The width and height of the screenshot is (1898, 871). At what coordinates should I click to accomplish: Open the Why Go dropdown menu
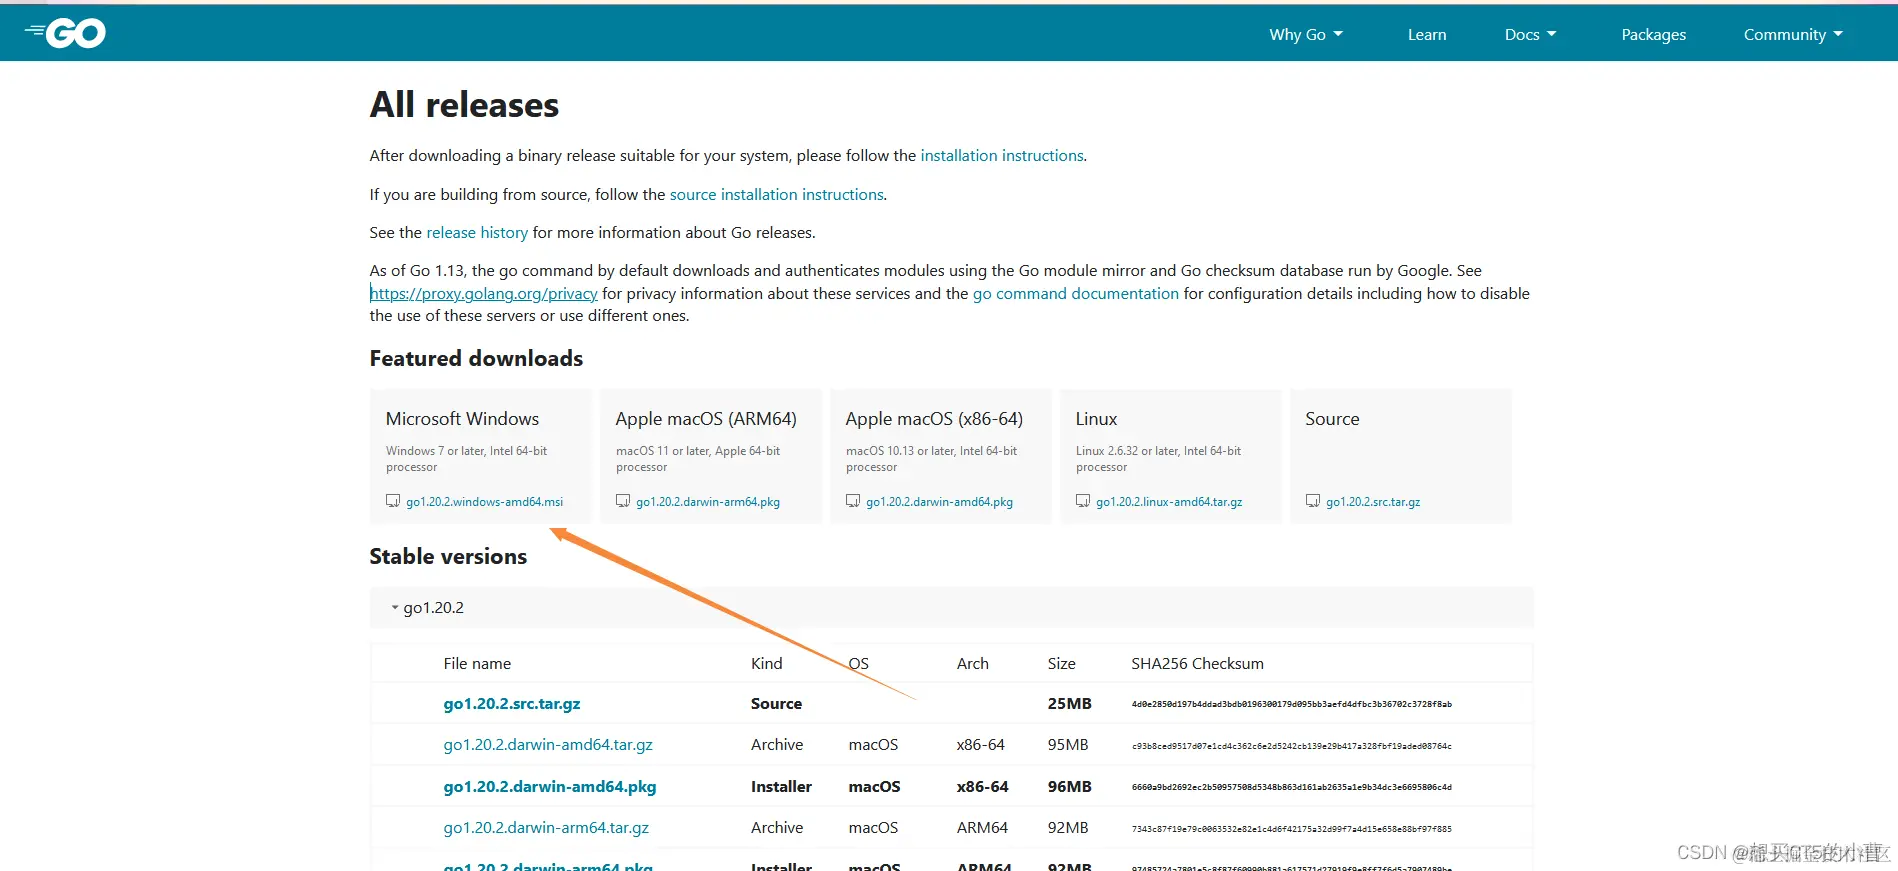click(1306, 34)
